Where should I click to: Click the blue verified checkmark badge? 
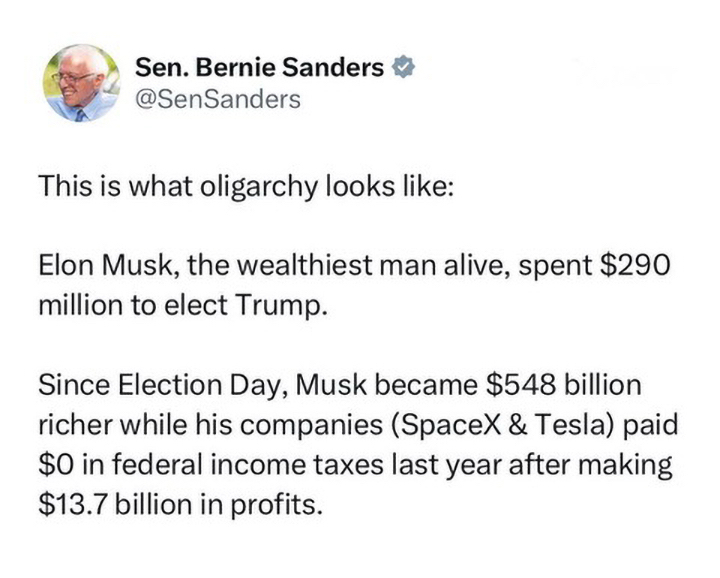click(x=403, y=68)
